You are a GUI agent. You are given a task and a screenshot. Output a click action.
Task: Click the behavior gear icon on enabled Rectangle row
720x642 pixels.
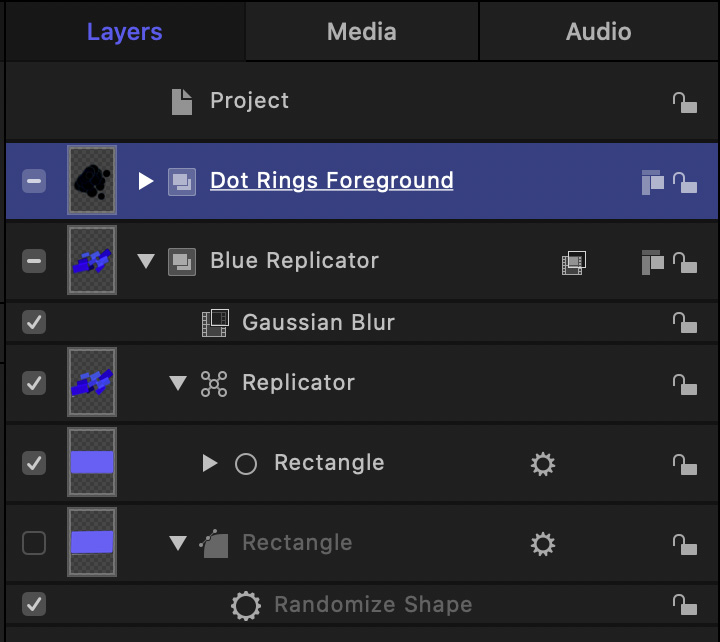(x=543, y=464)
